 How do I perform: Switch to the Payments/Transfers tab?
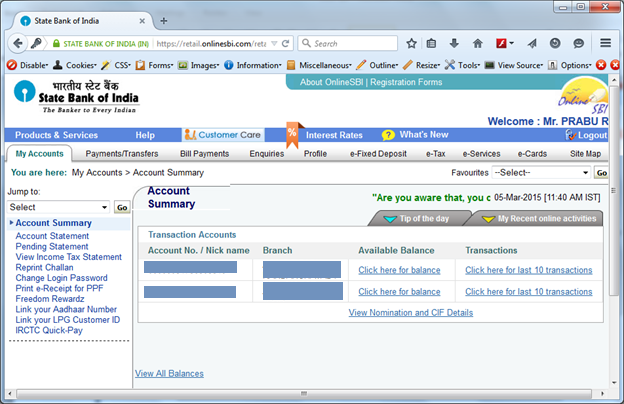(x=122, y=154)
